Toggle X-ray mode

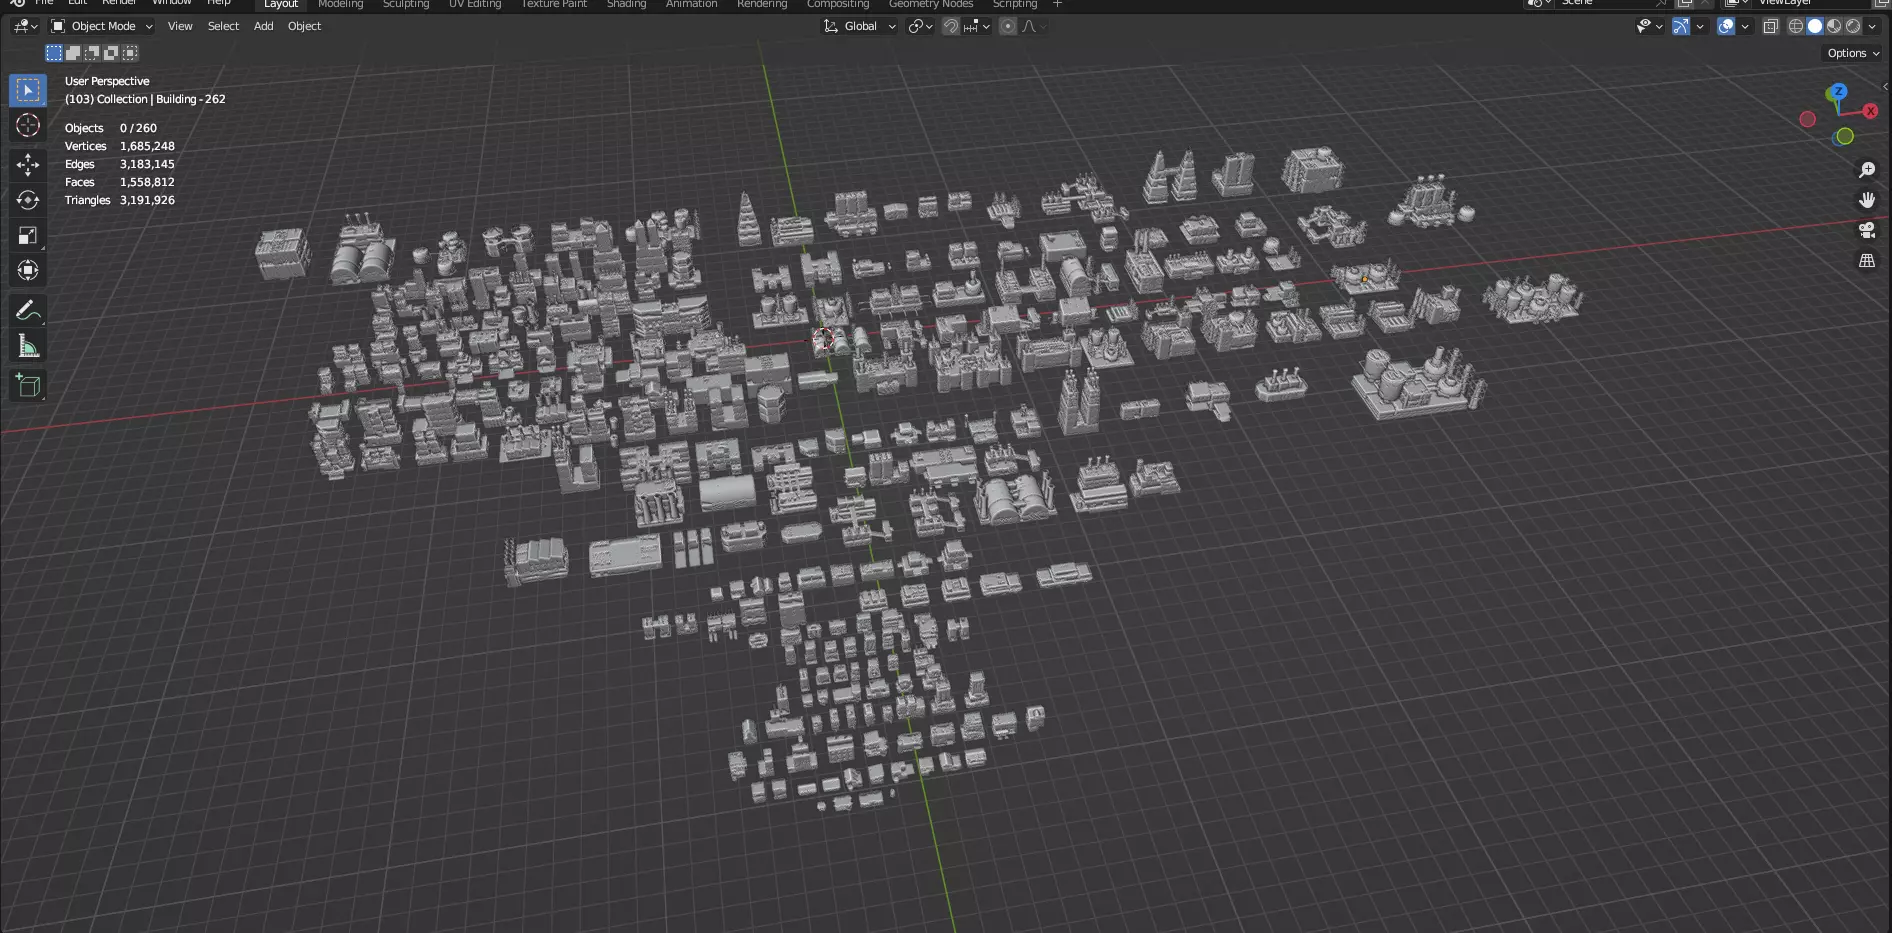pyautogui.click(x=1771, y=26)
